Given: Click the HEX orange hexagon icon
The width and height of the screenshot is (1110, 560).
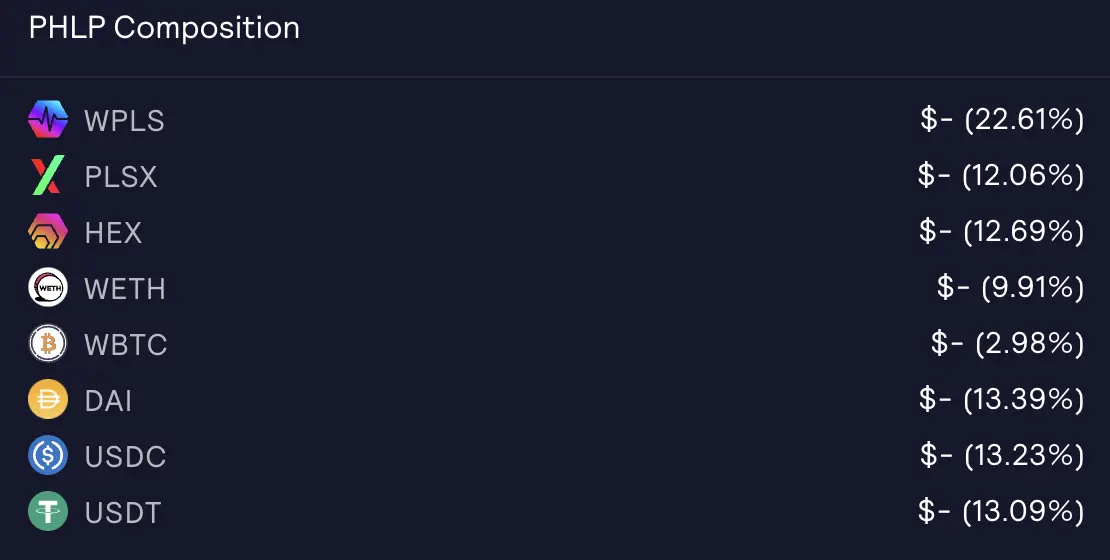Looking at the screenshot, I should tap(48, 232).
